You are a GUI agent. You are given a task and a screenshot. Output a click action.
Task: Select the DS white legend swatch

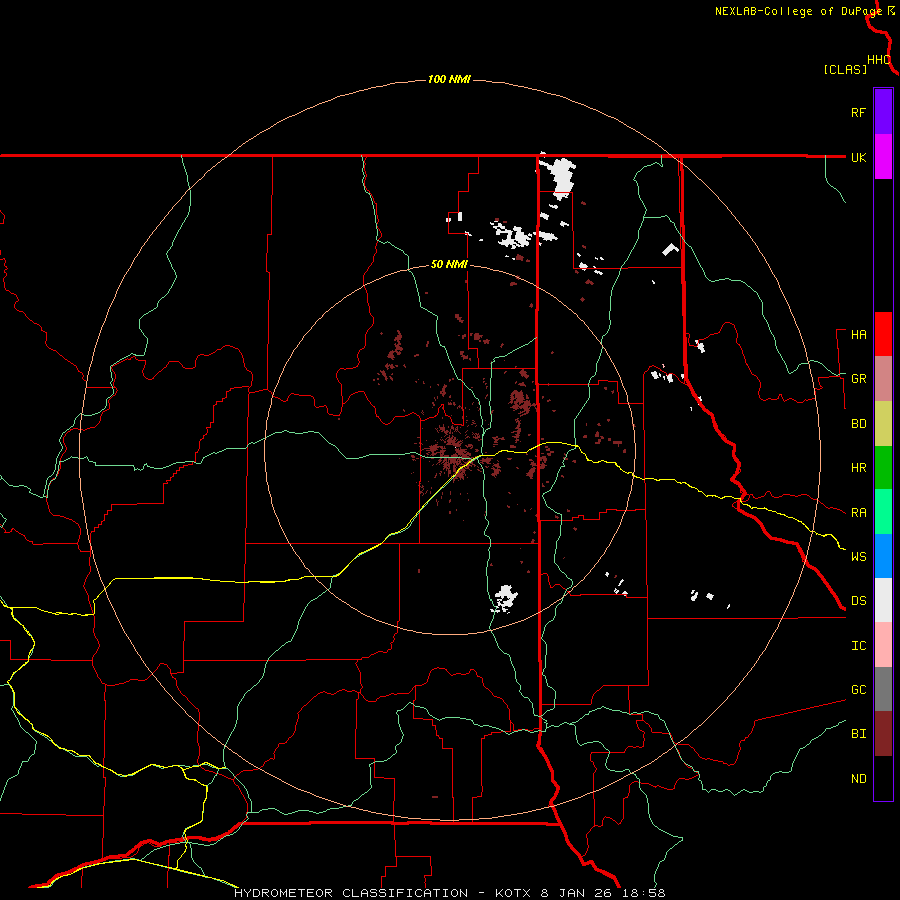point(883,600)
